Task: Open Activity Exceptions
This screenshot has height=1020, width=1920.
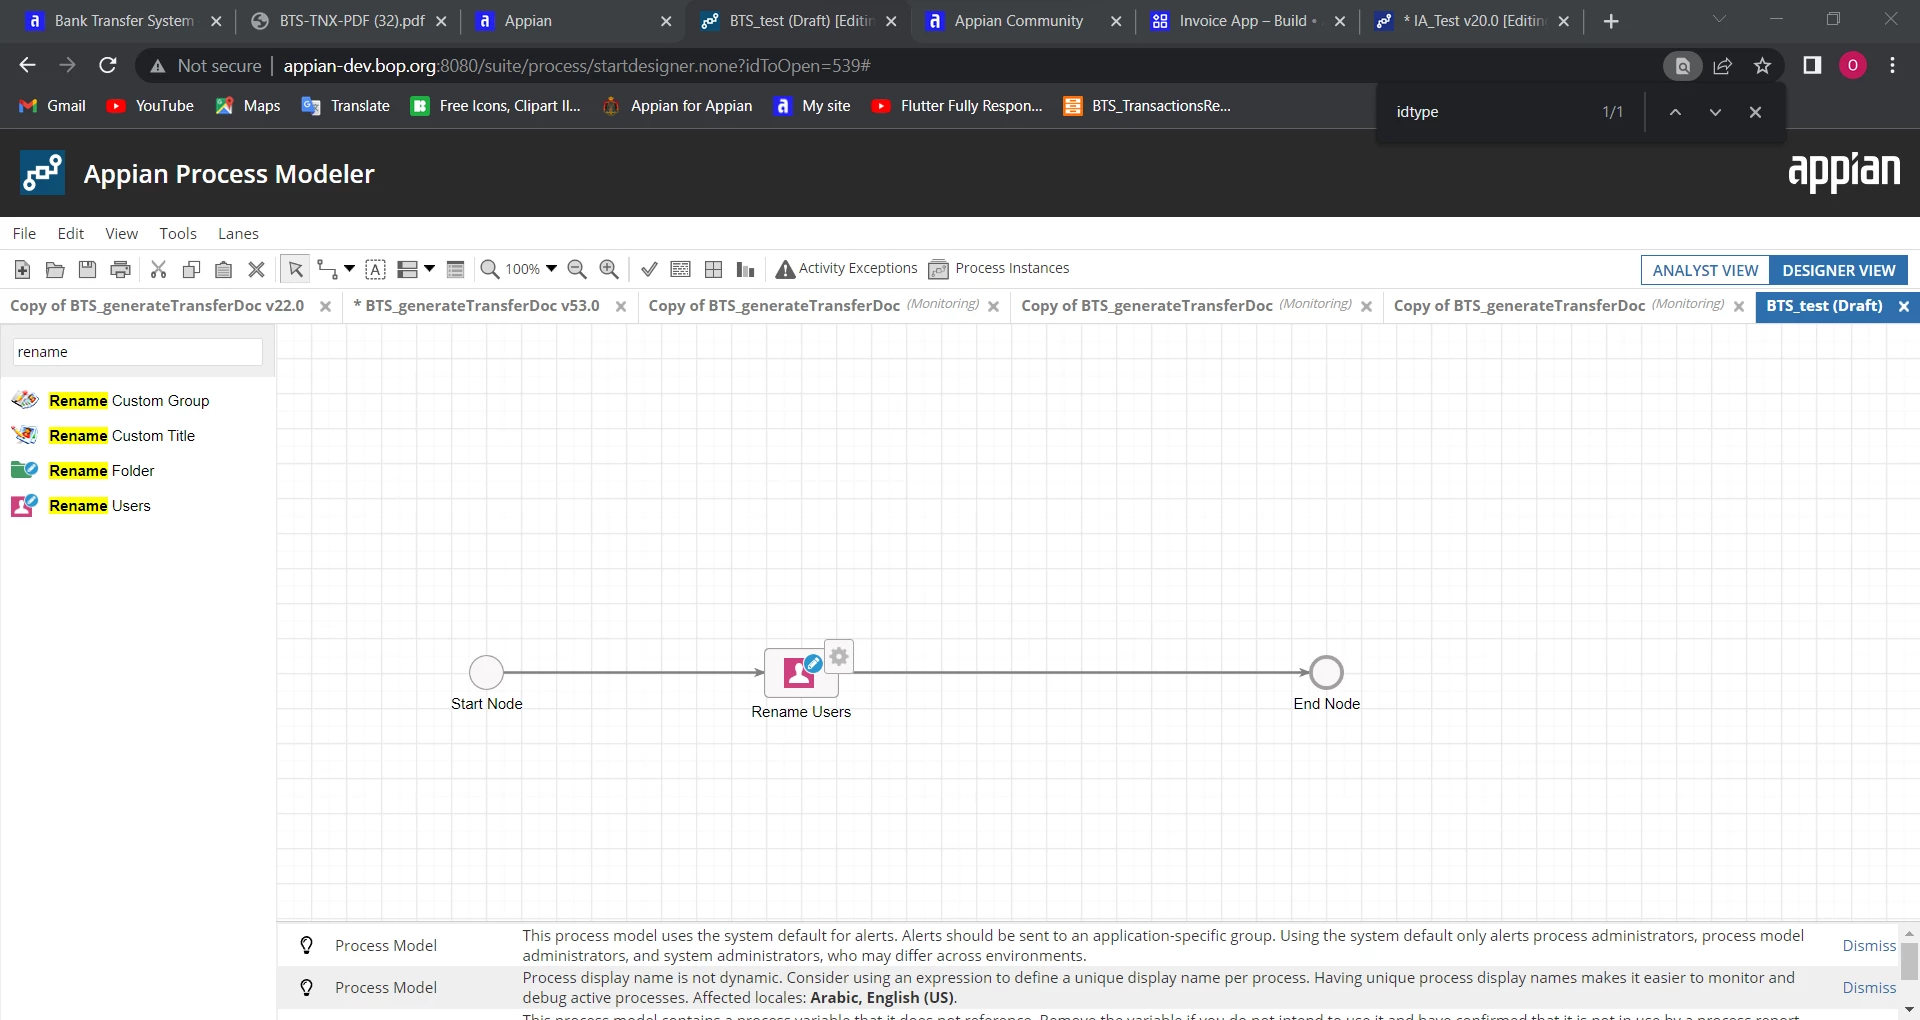Action: tap(846, 268)
